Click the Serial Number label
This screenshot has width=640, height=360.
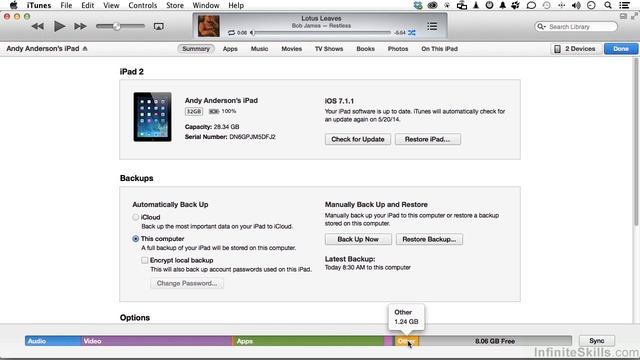[206, 137]
